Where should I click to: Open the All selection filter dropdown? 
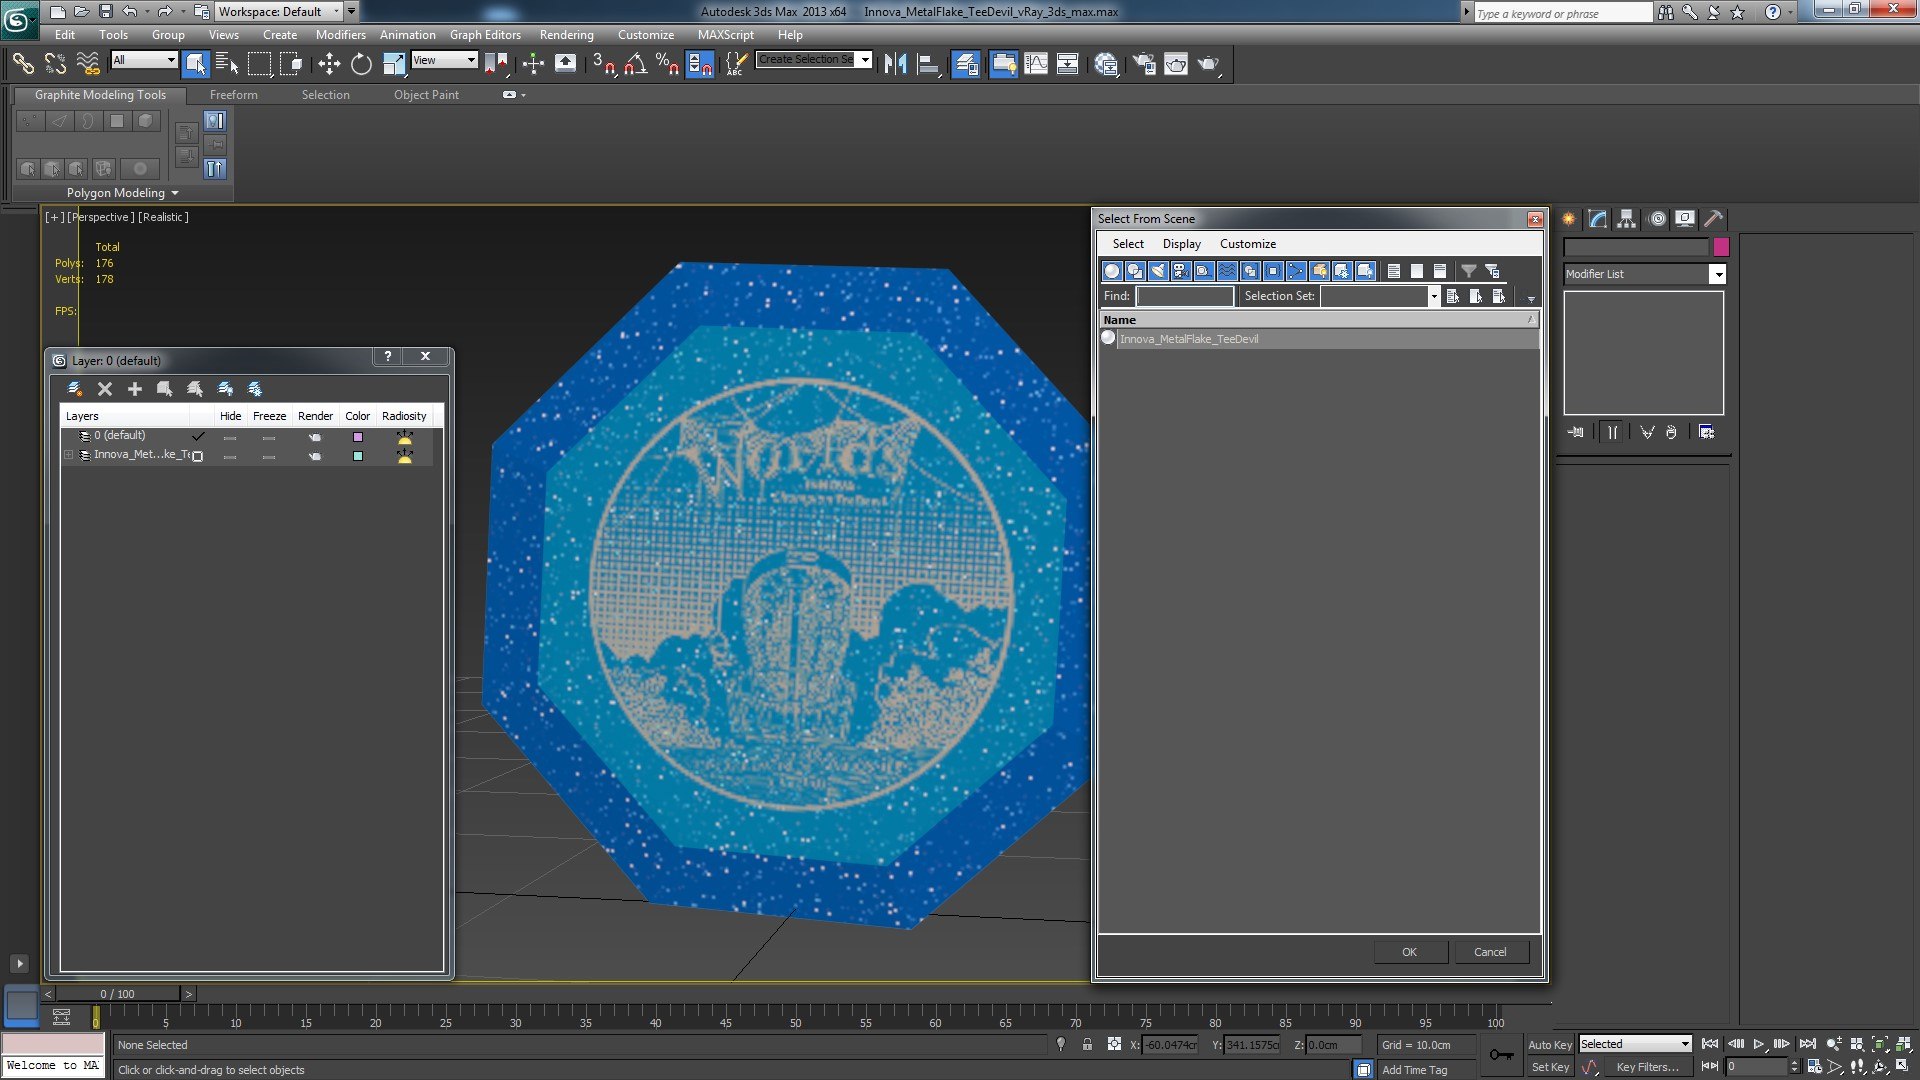click(144, 60)
